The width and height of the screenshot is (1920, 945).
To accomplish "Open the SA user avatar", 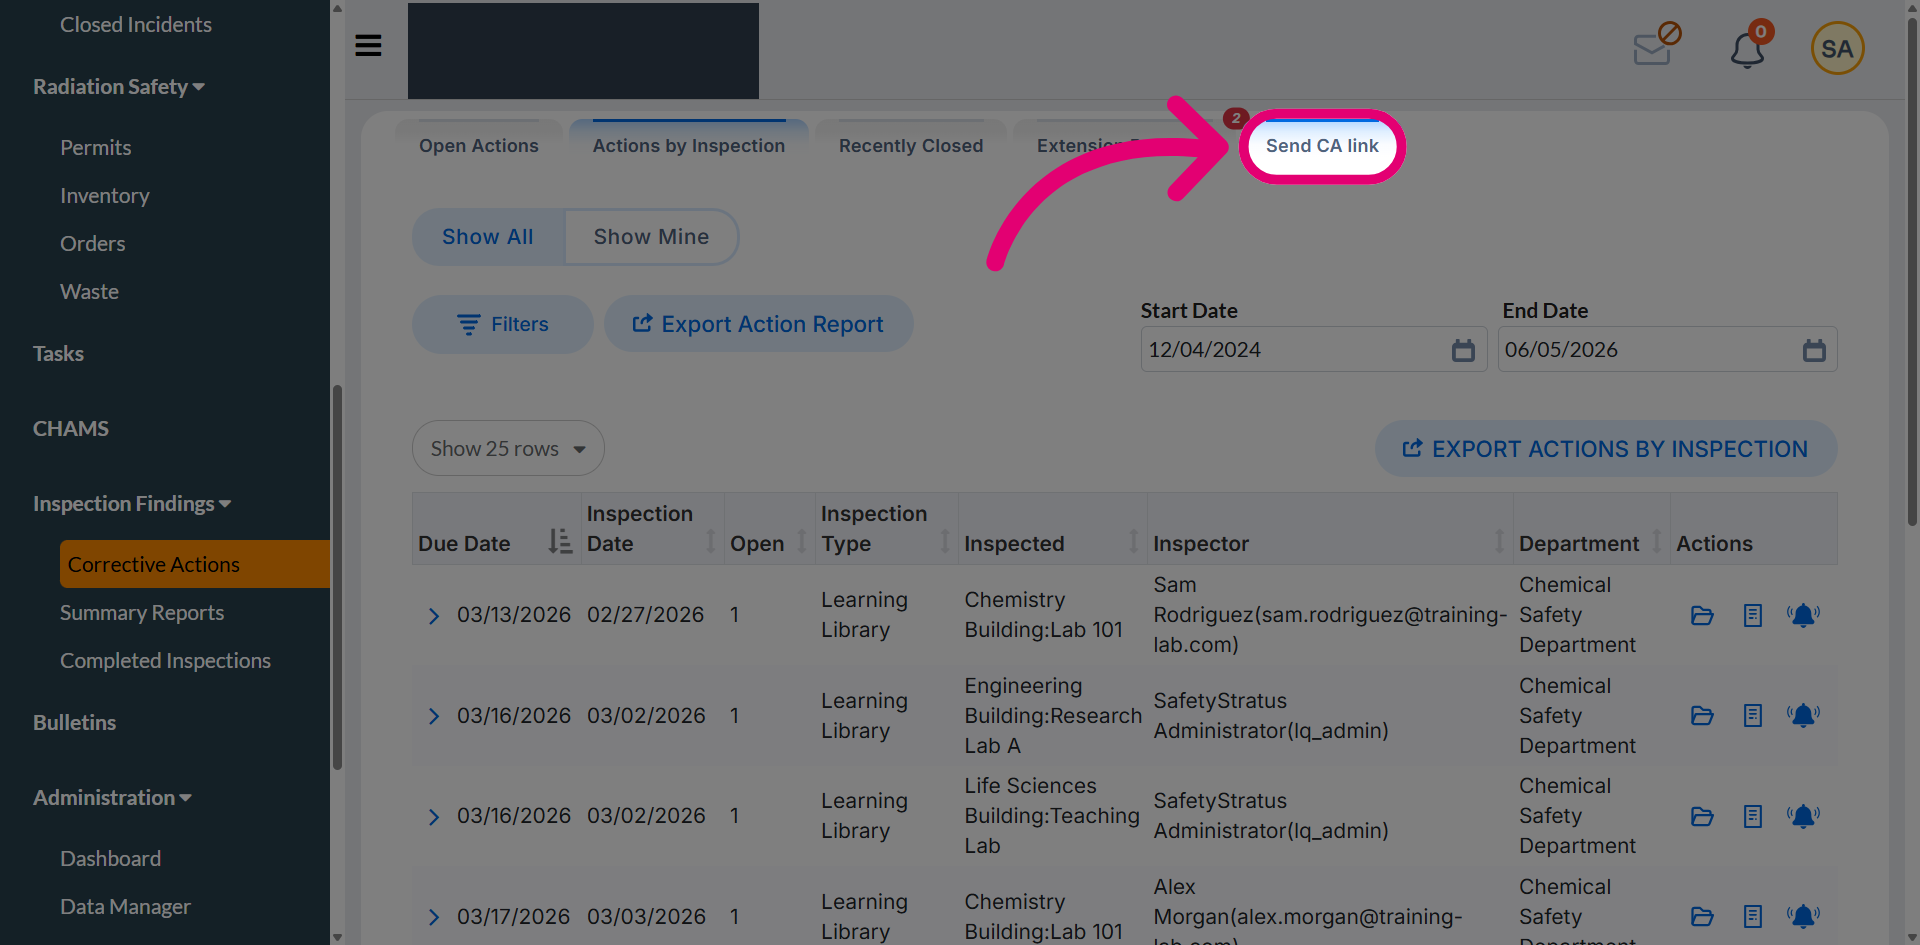I will pyautogui.click(x=1837, y=48).
